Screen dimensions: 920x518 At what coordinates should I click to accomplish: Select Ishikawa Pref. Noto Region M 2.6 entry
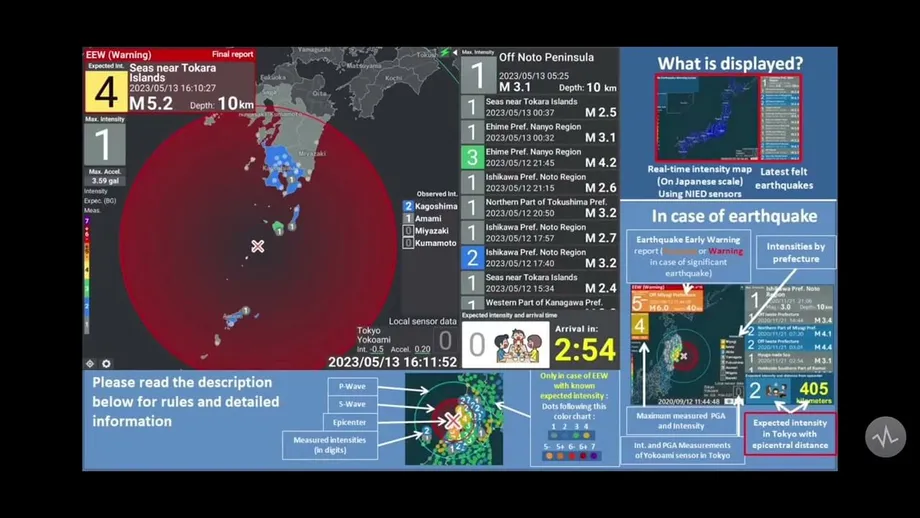[539, 183]
